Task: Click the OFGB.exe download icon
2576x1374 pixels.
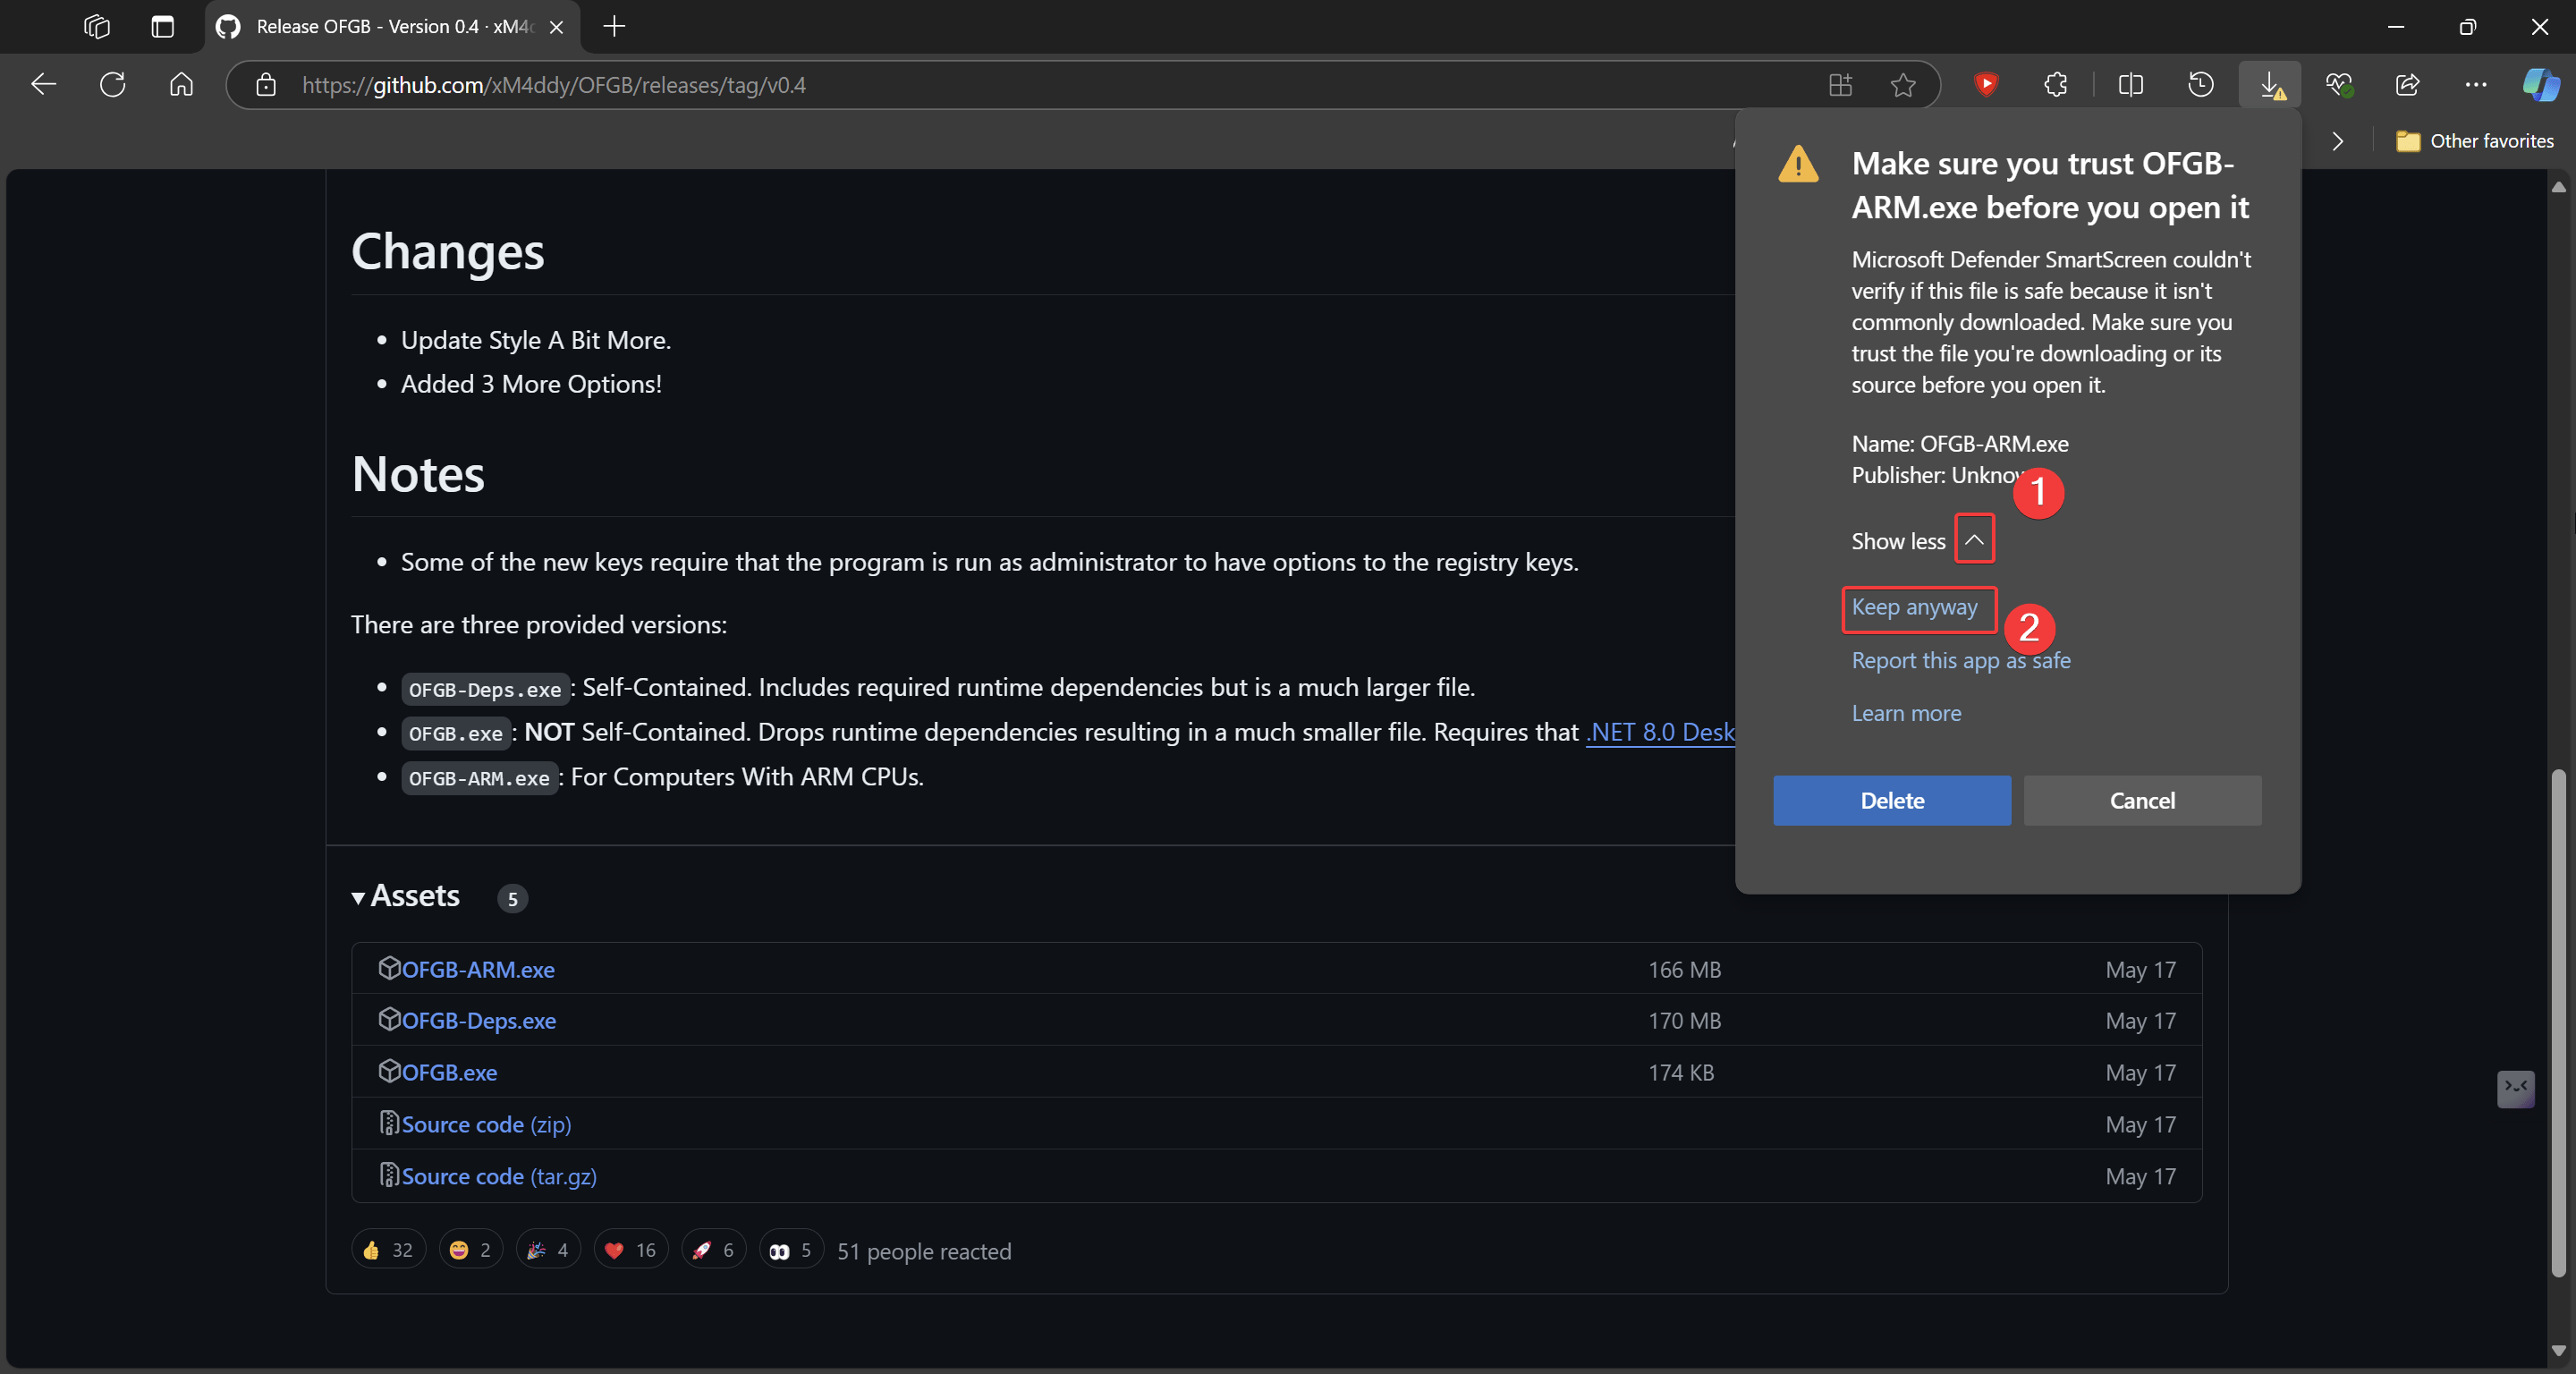Action: [x=388, y=1071]
